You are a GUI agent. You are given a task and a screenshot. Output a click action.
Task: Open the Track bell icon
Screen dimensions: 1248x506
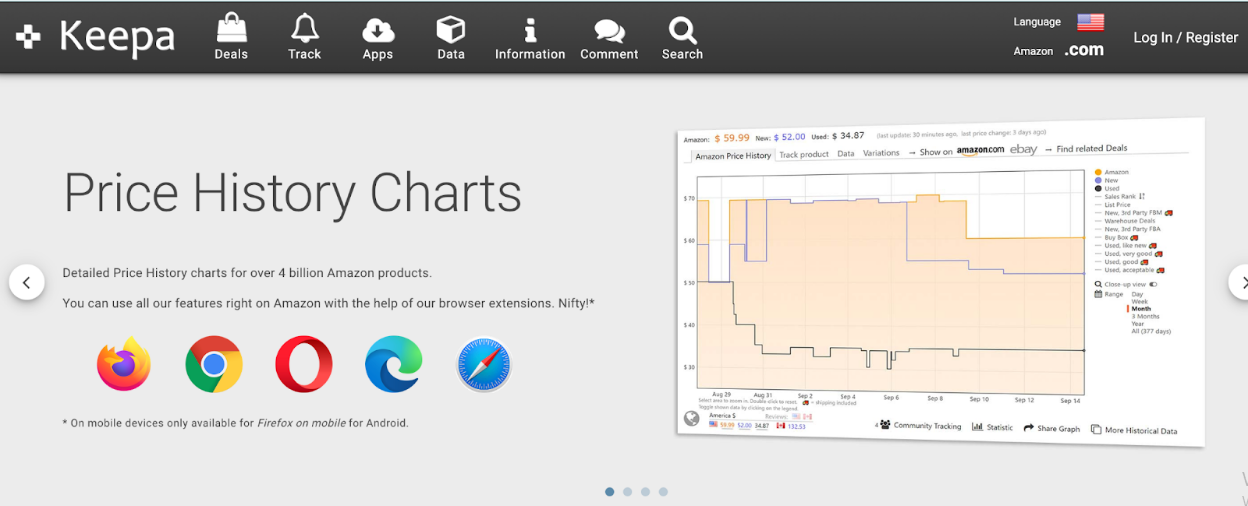tap(304, 27)
